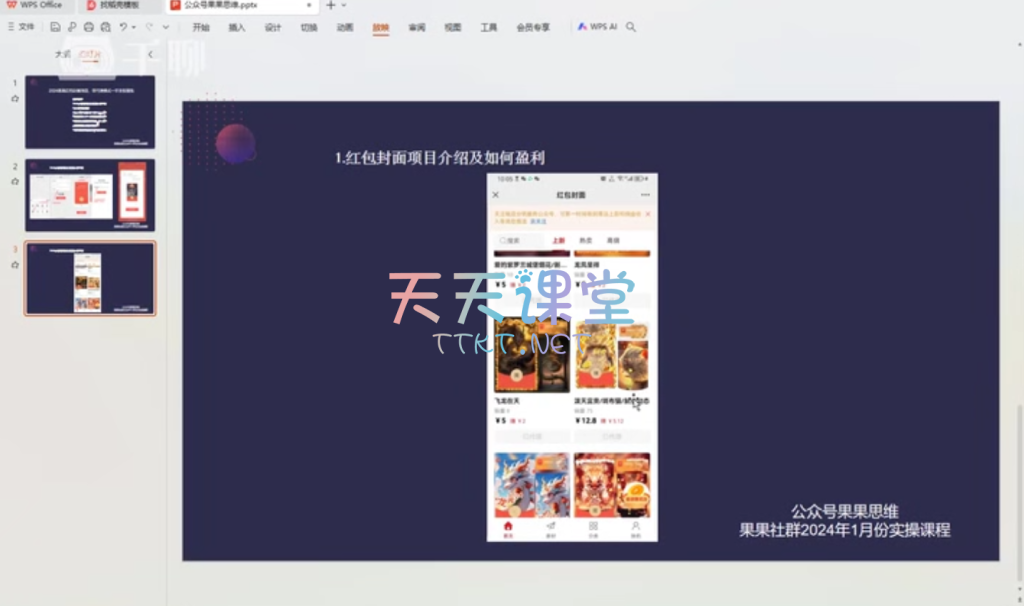Click the print icon in quick toolbar
This screenshot has height=606, width=1024.
[89, 27]
